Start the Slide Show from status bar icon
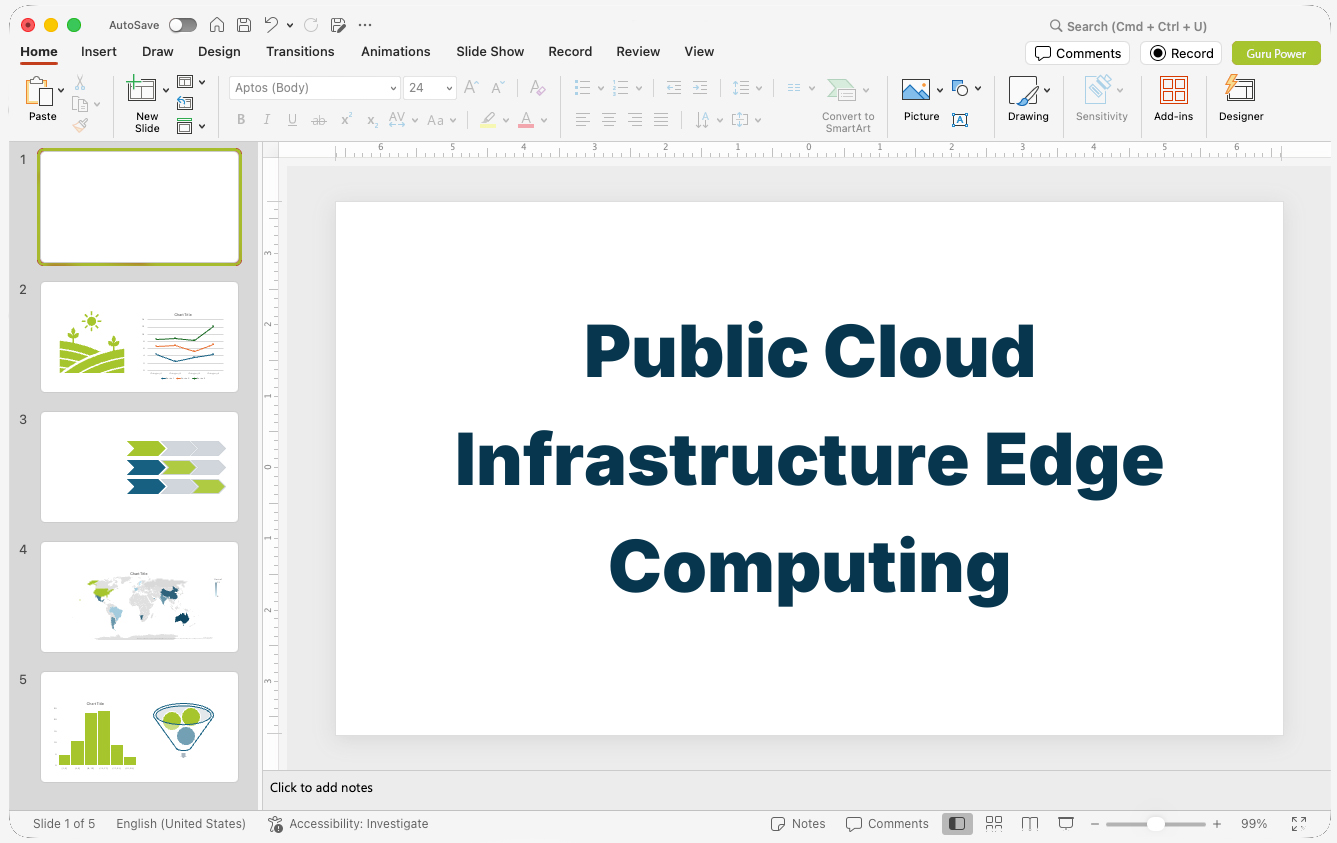 point(1066,824)
